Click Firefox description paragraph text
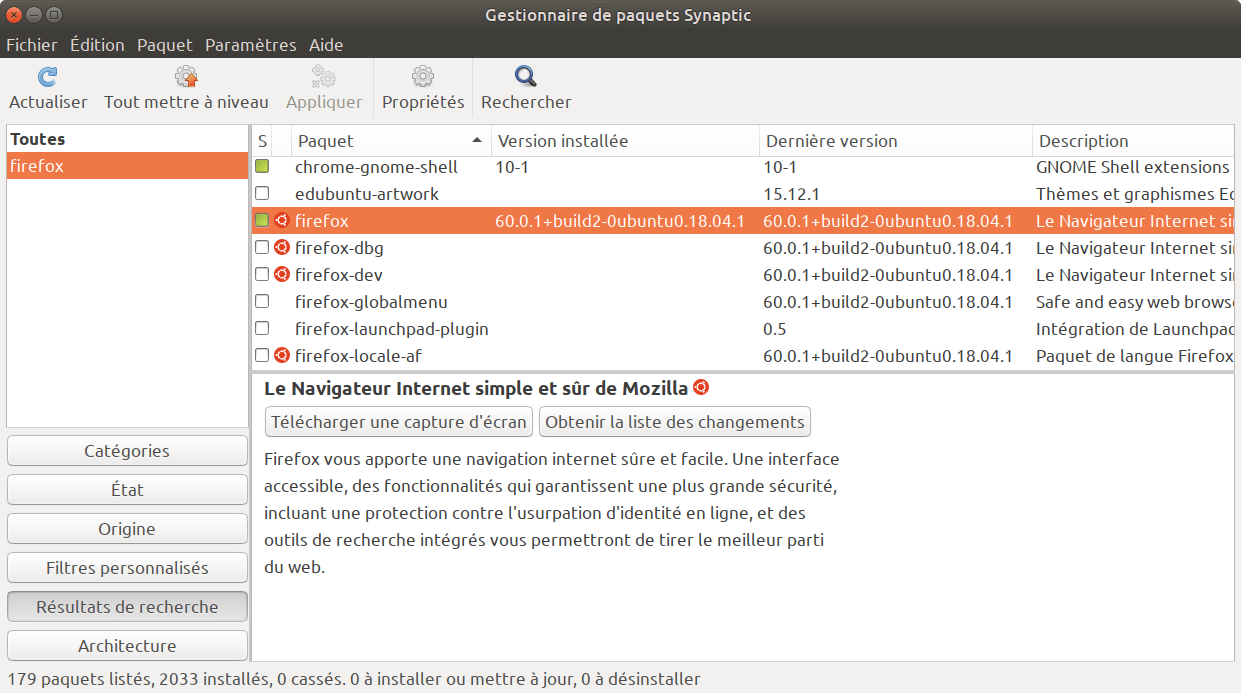Screen dimensions: 1241x693 click(552, 513)
